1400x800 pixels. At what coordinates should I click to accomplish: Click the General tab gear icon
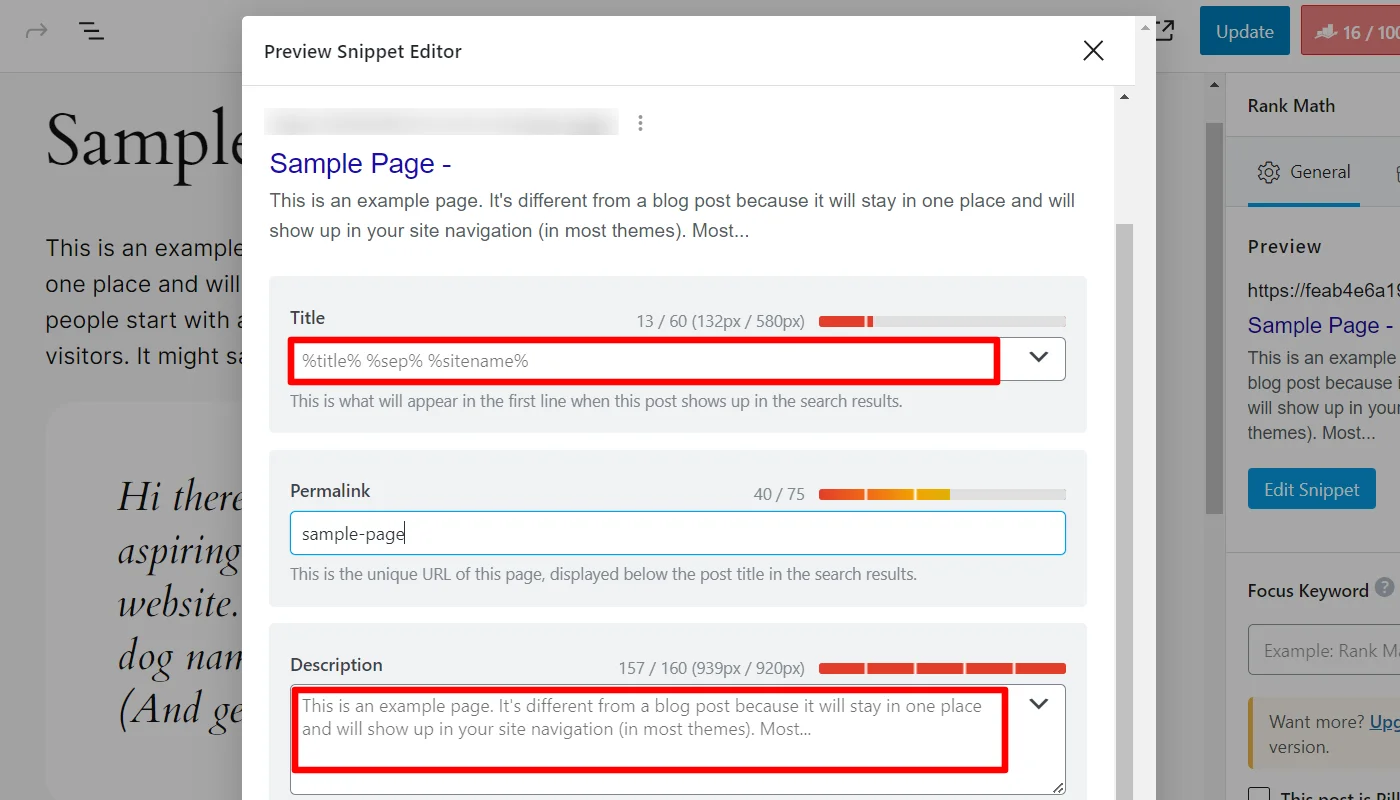pos(1269,172)
